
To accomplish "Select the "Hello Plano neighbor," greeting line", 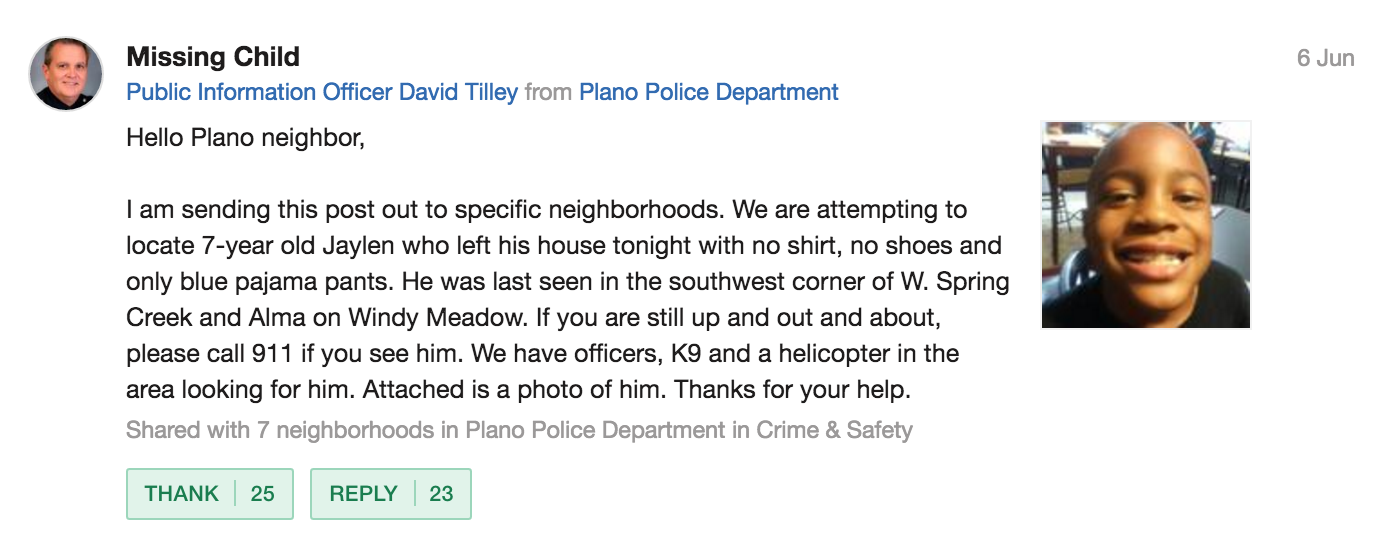I will pos(246,137).
